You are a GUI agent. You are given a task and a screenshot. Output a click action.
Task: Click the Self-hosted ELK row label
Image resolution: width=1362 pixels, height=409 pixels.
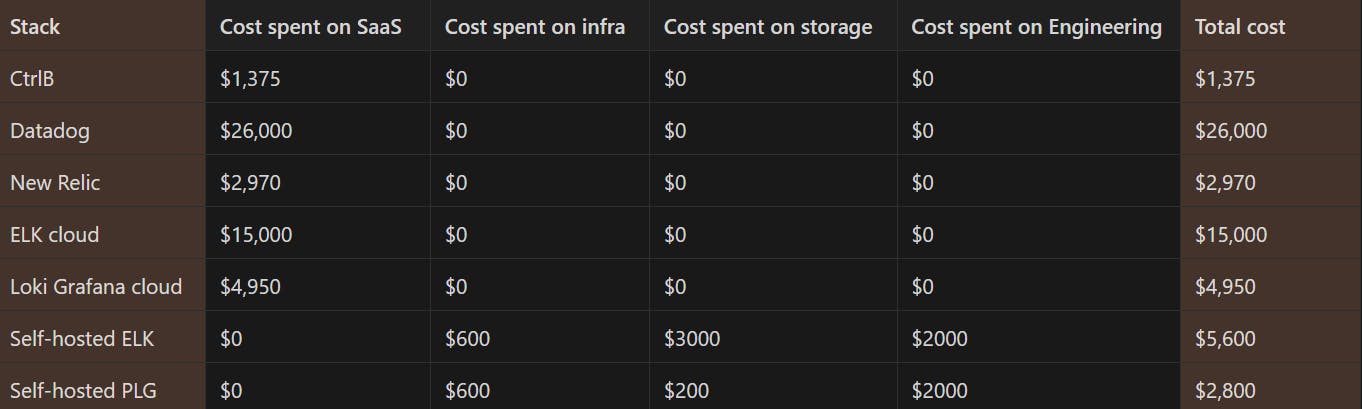pos(82,339)
